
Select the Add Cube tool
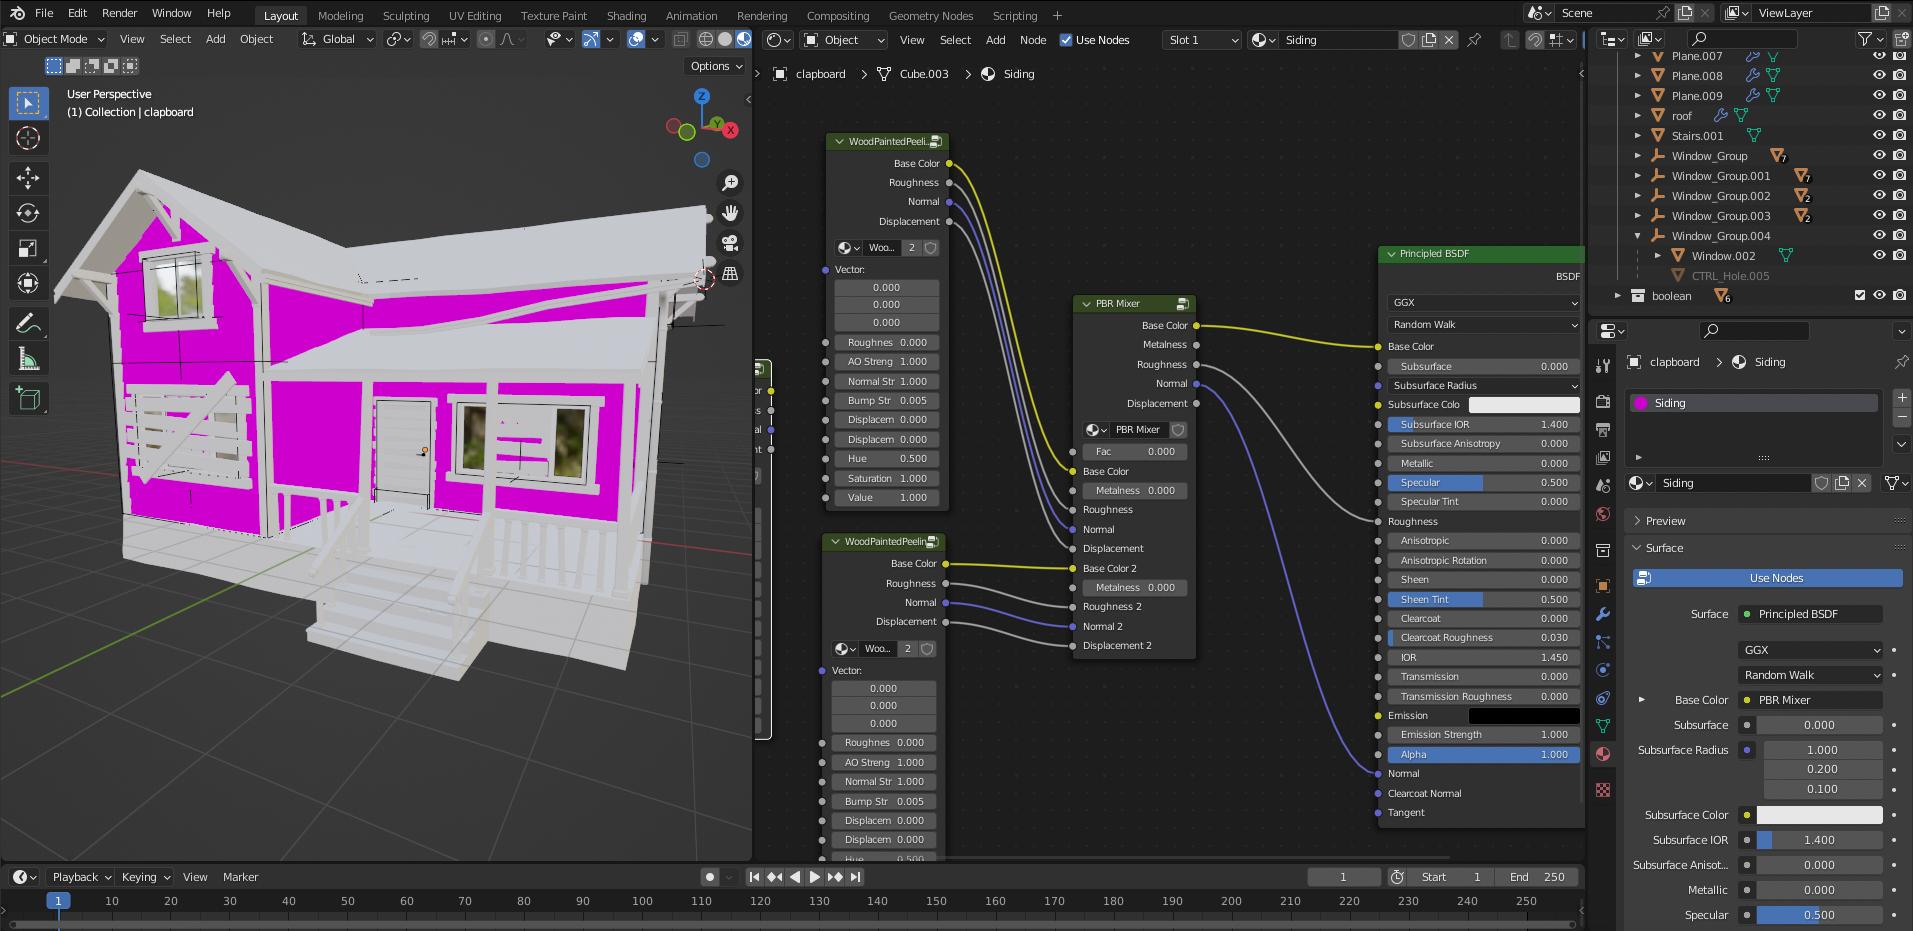(28, 398)
